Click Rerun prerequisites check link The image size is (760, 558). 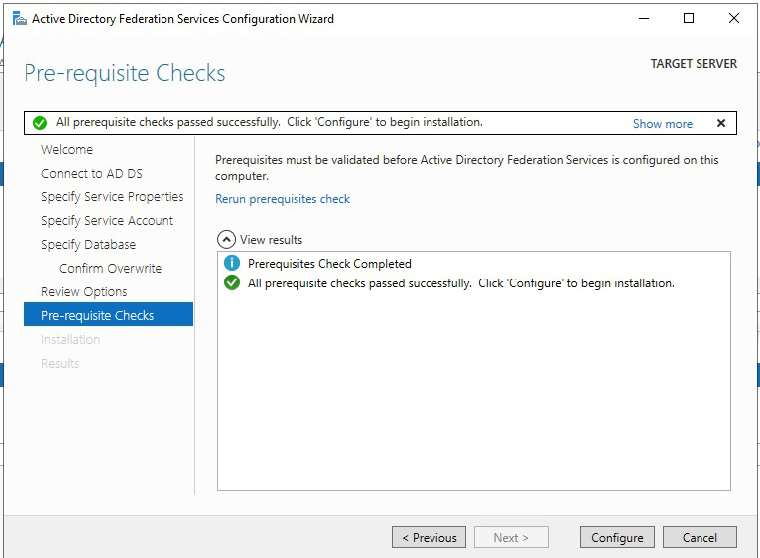(282, 199)
